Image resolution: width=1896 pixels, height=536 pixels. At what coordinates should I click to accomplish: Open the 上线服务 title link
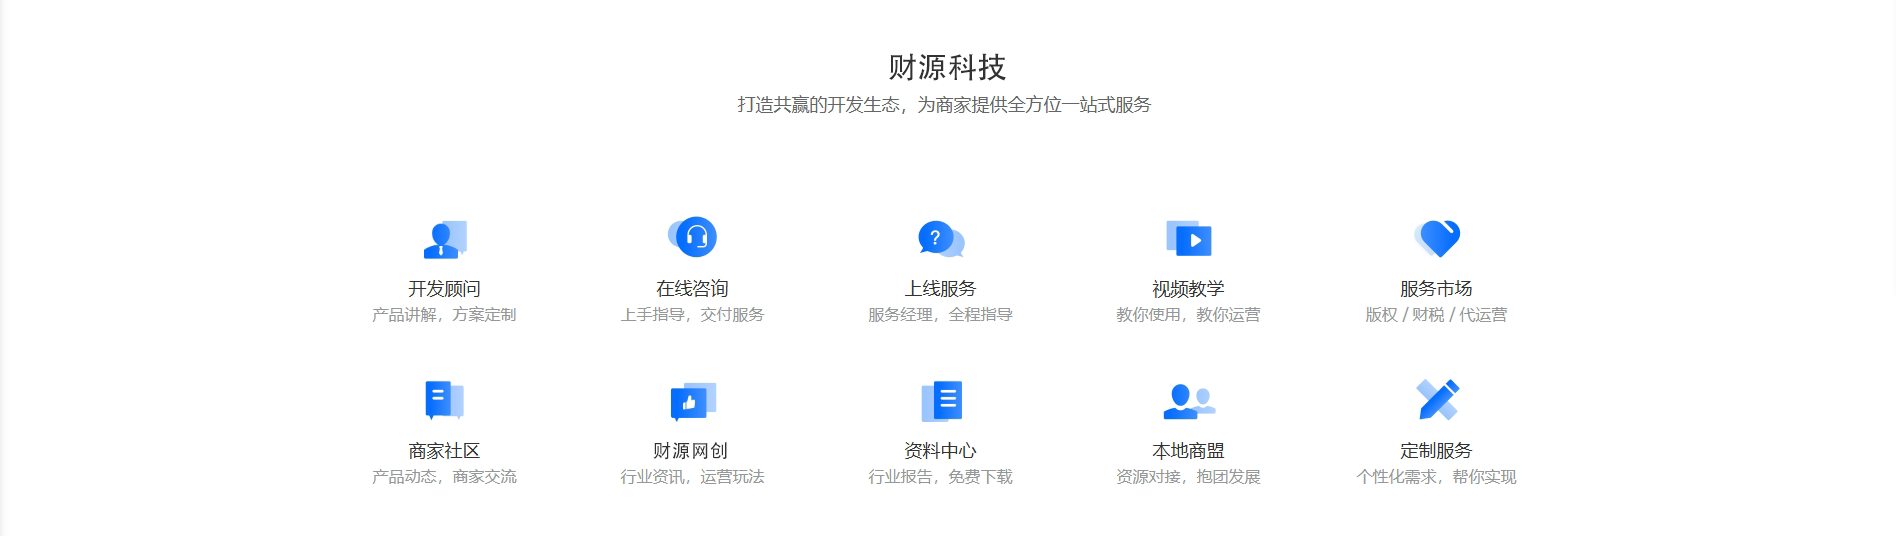(940, 288)
